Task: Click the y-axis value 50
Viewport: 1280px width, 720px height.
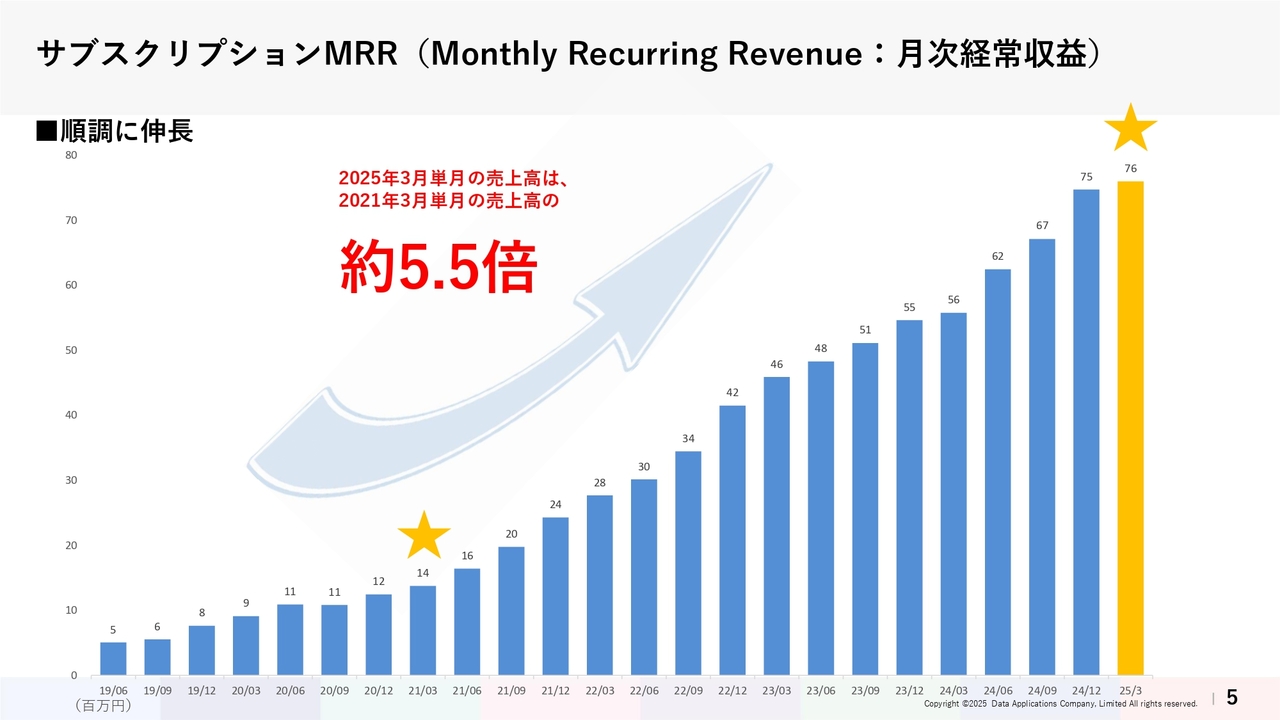Action: click(70, 350)
